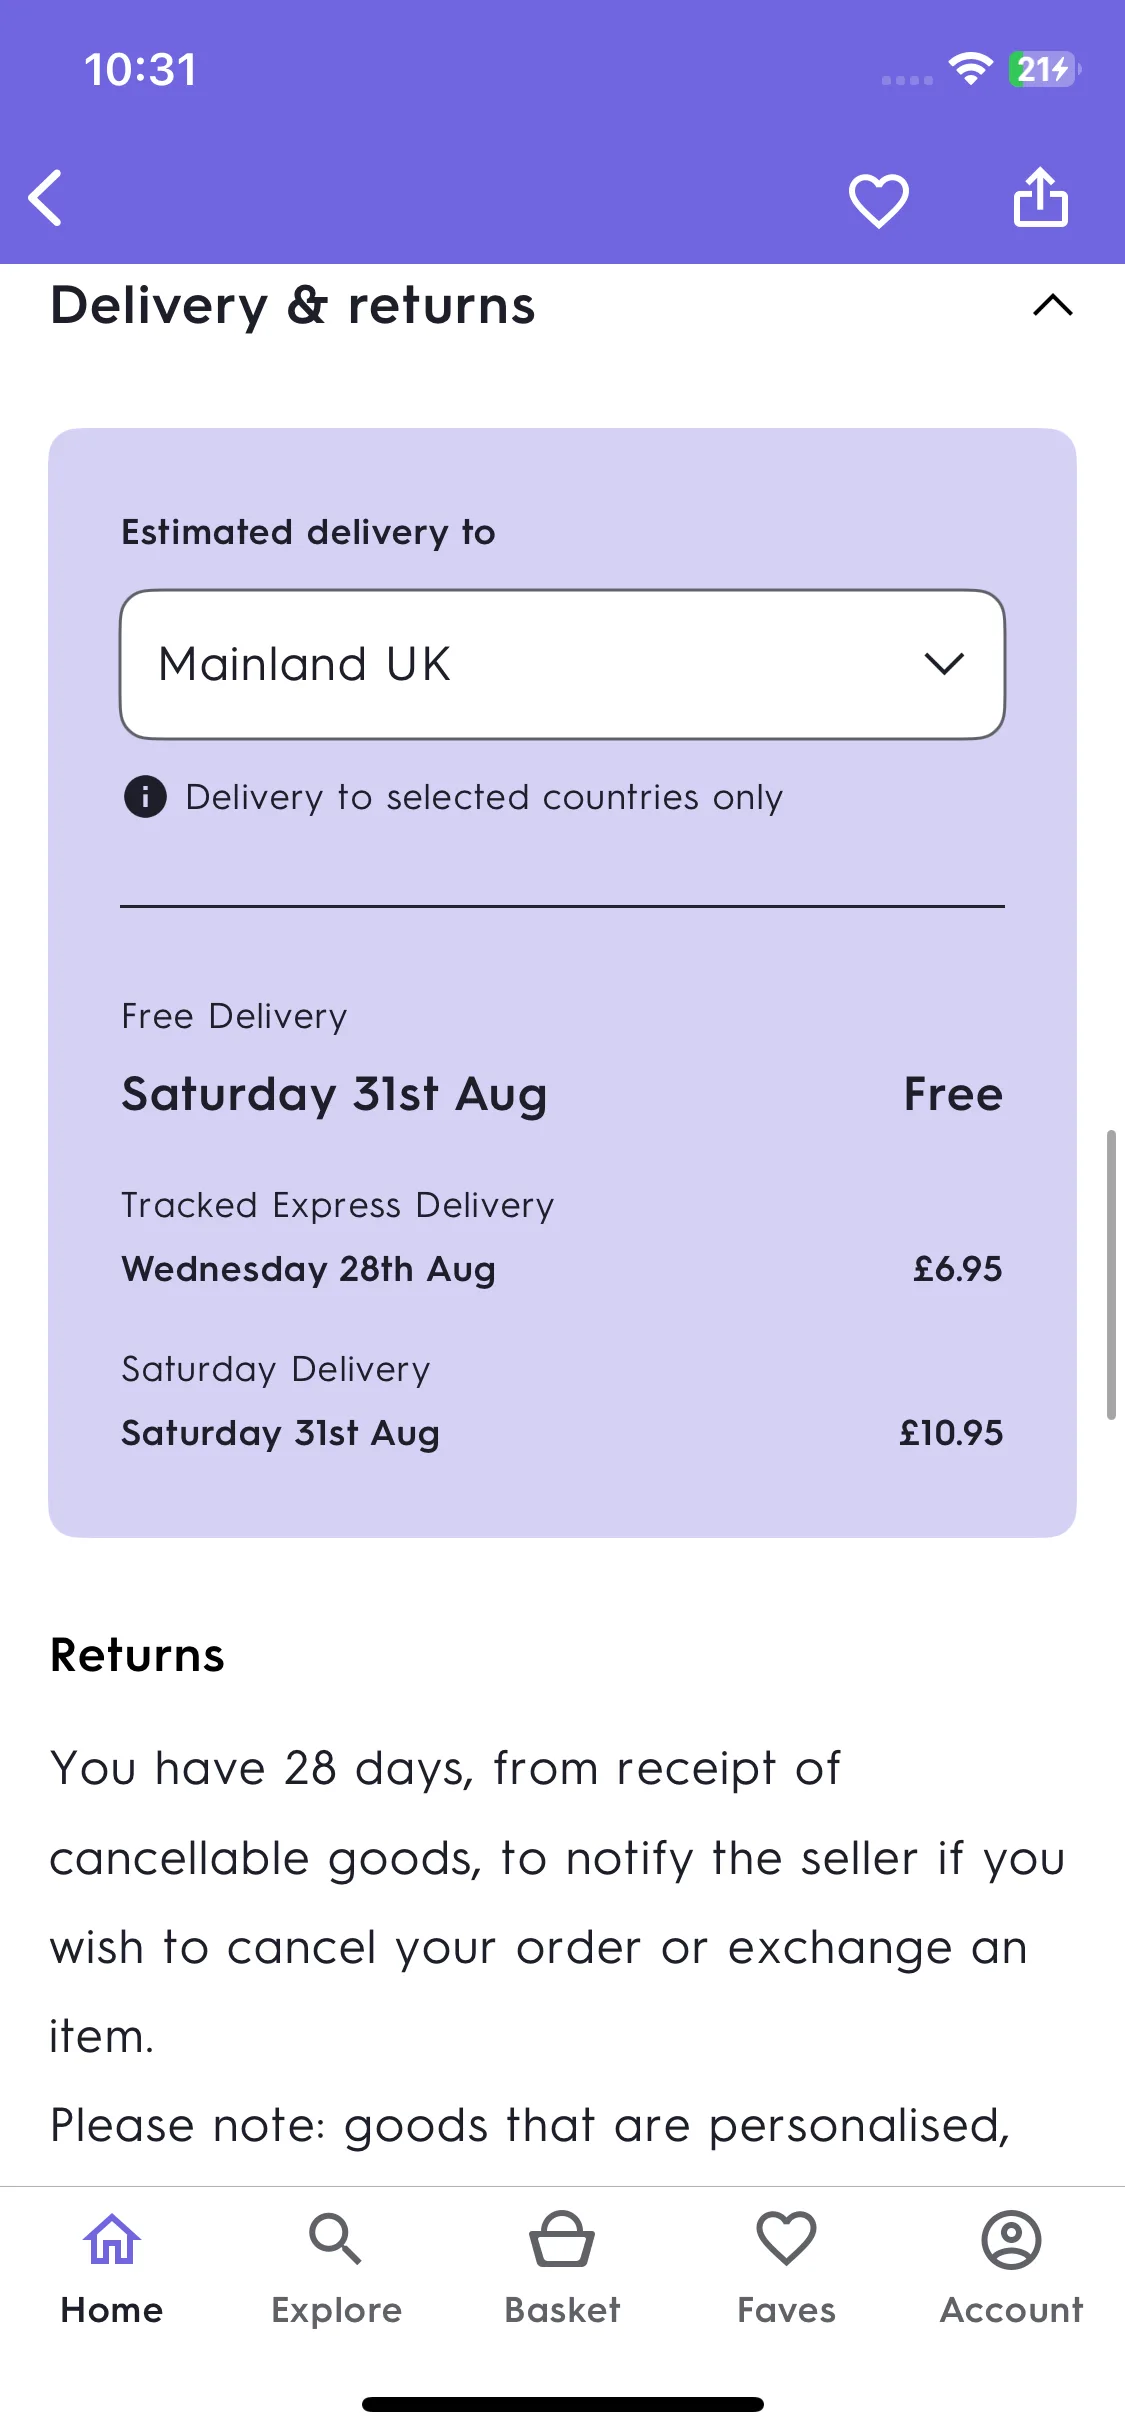
Task: Tap the page scrollbar indicator
Action: click(1111, 1275)
